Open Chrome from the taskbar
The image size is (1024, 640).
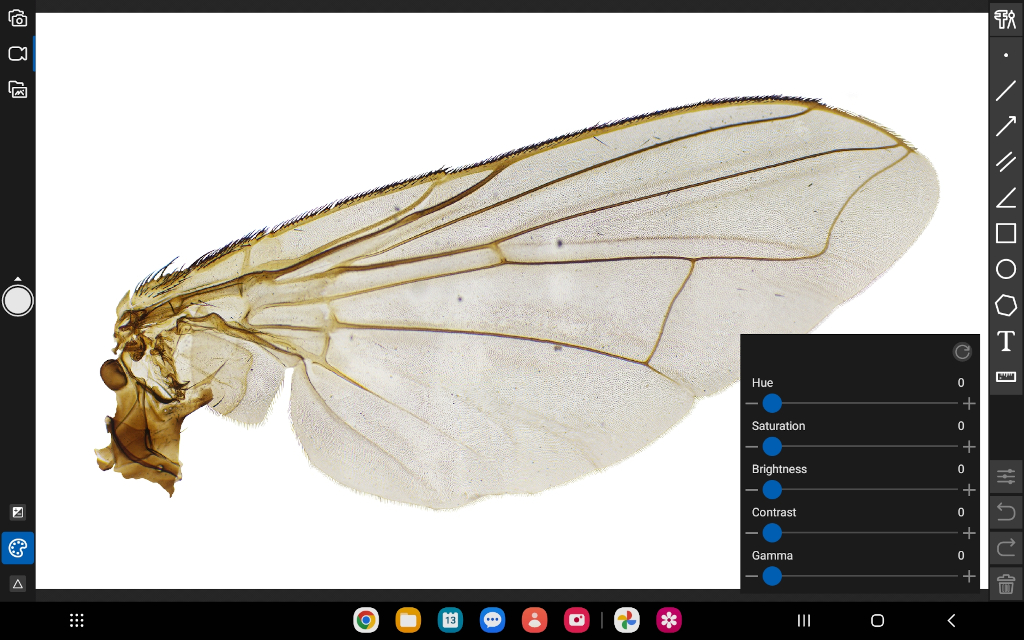(366, 620)
